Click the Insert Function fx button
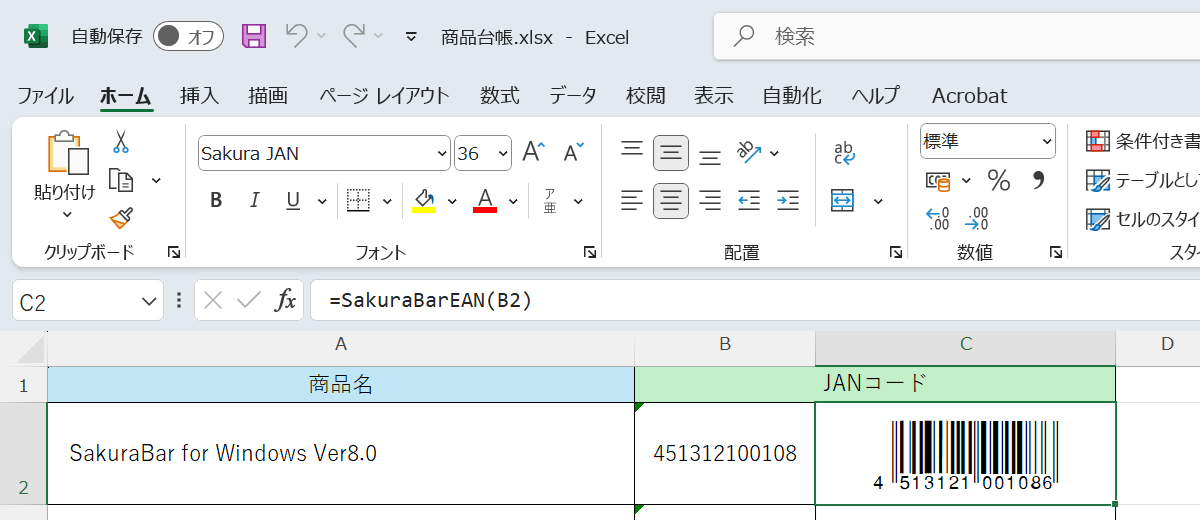The height and width of the screenshot is (520, 1200). coord(286,300)
